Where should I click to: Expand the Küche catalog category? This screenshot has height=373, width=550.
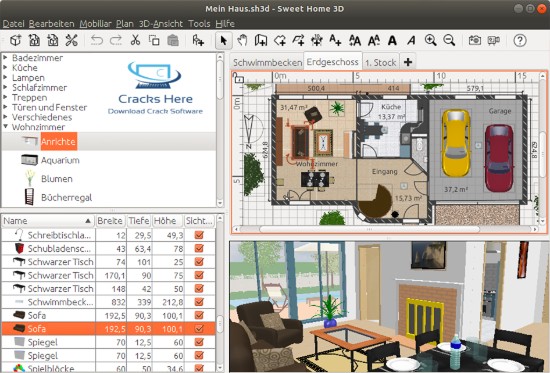pos(6,67)
